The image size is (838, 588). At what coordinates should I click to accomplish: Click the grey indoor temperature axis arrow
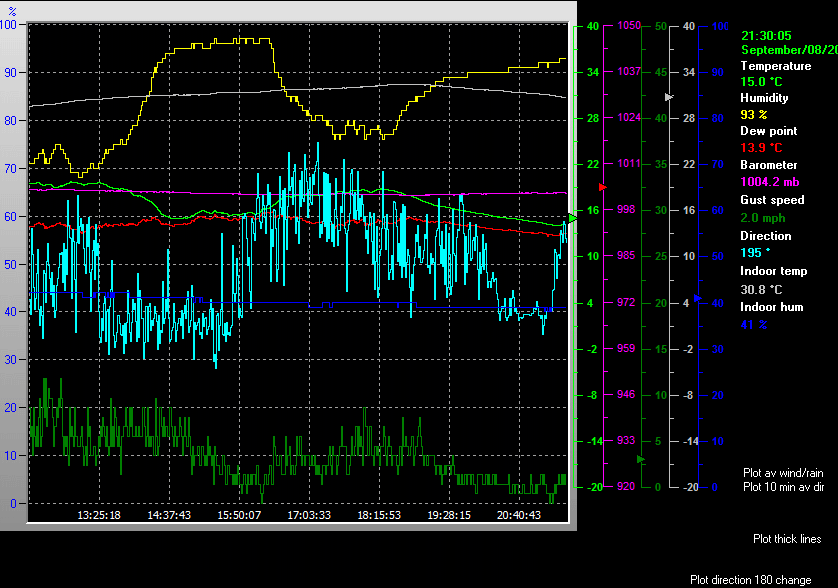coord(670,97)
